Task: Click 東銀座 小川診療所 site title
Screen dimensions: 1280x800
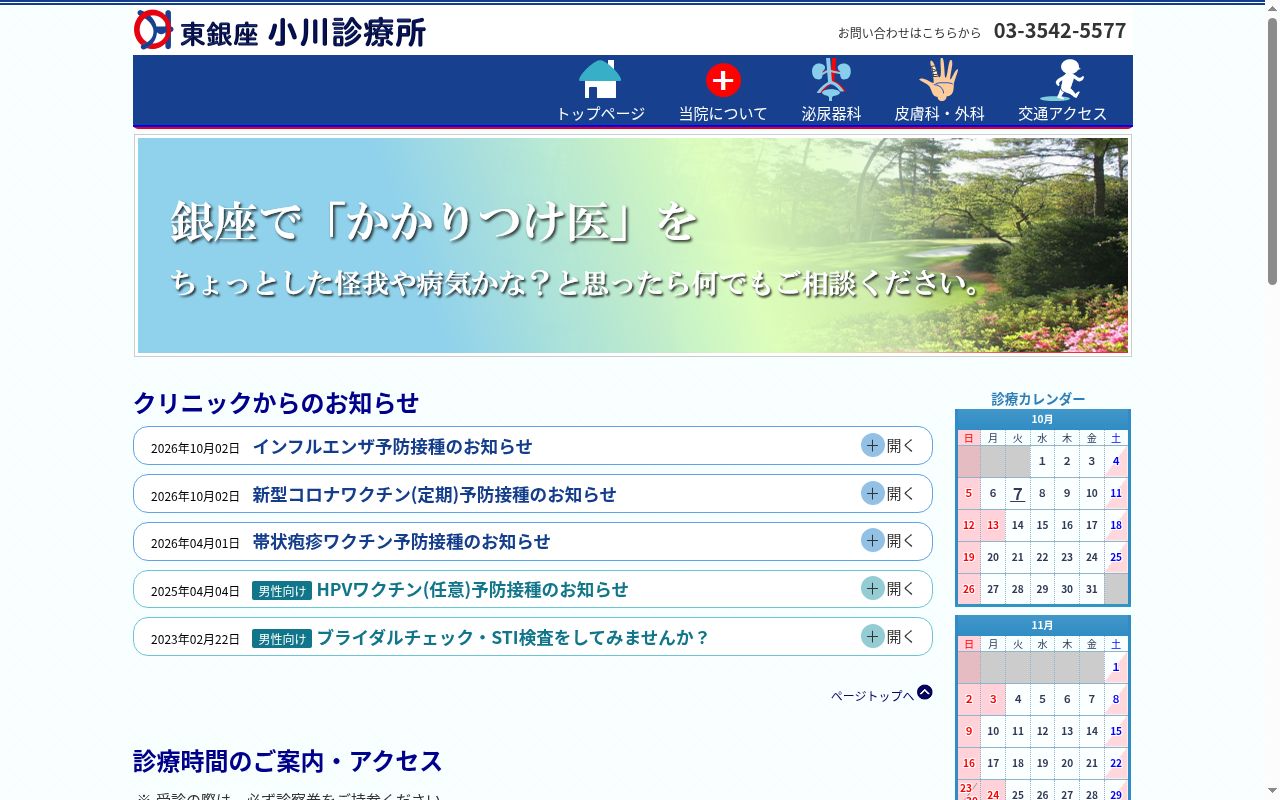Action: coord(303,31)
